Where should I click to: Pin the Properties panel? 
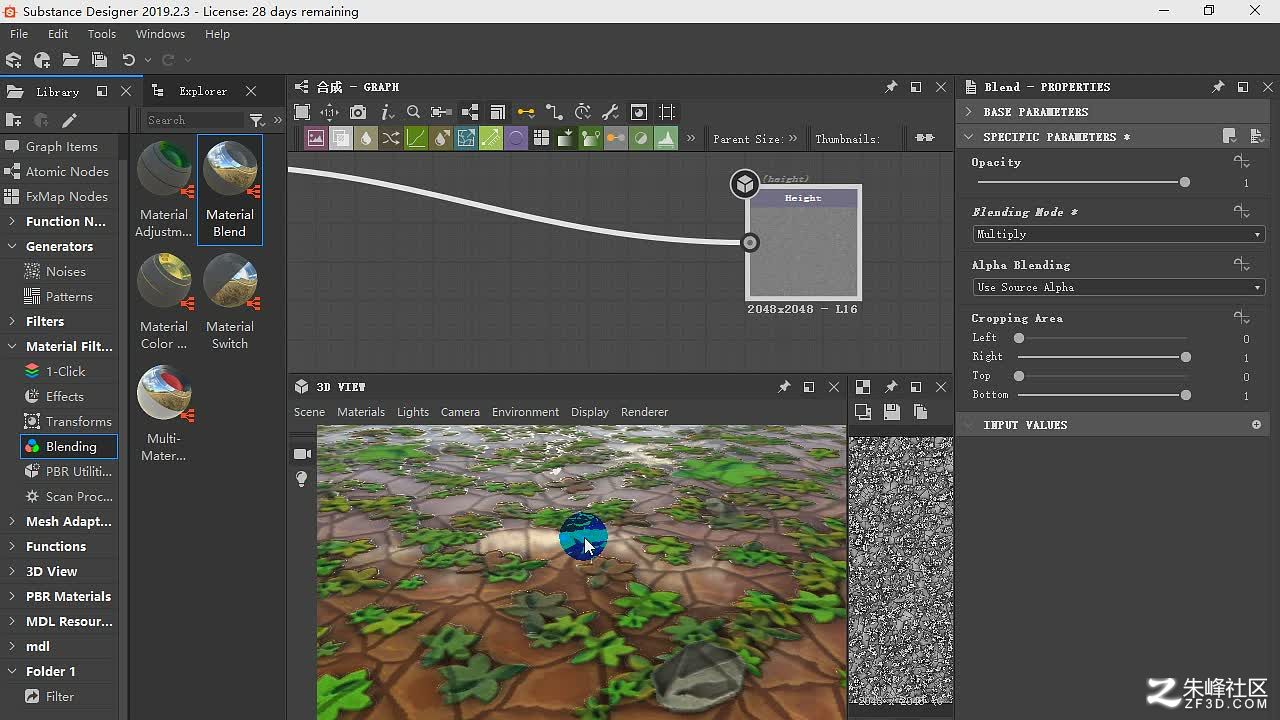pyautogui.click(x=1218, y=87)
